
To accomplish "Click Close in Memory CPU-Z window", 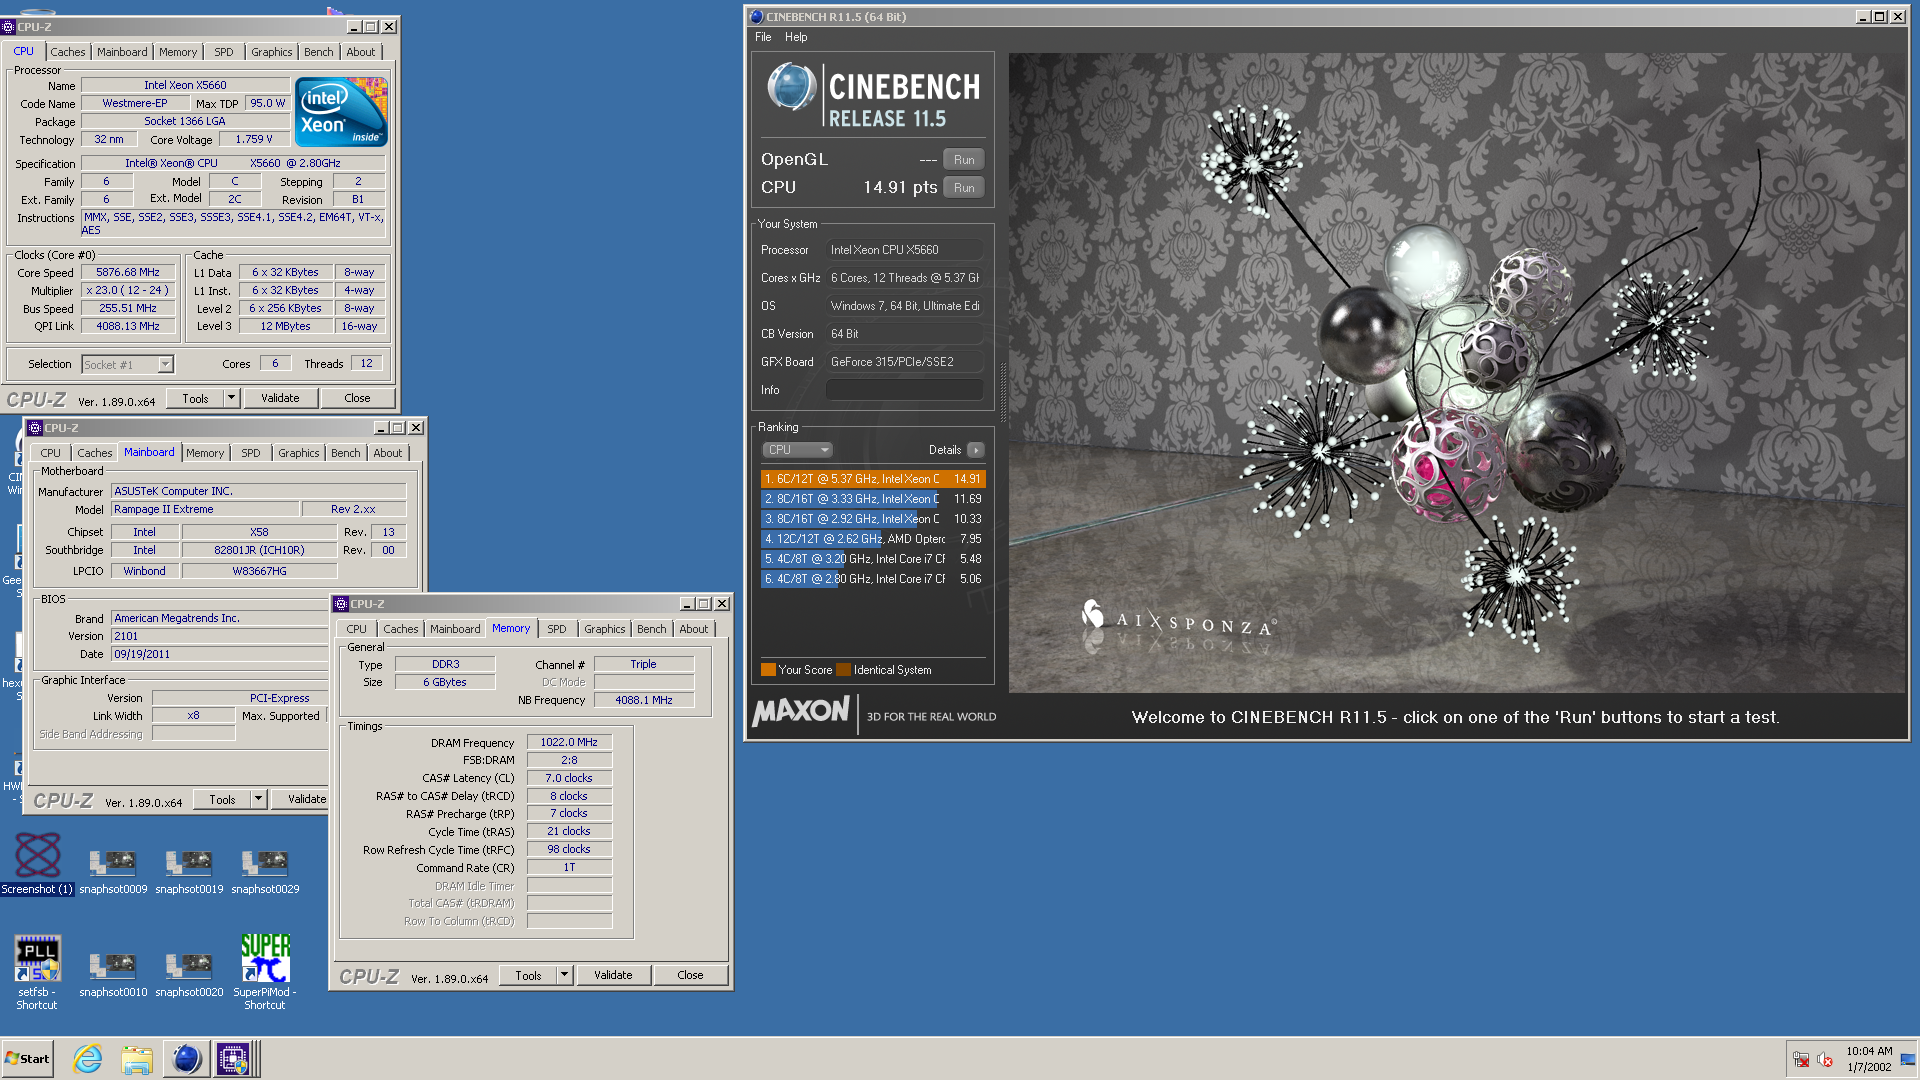I will coord(690,975).
